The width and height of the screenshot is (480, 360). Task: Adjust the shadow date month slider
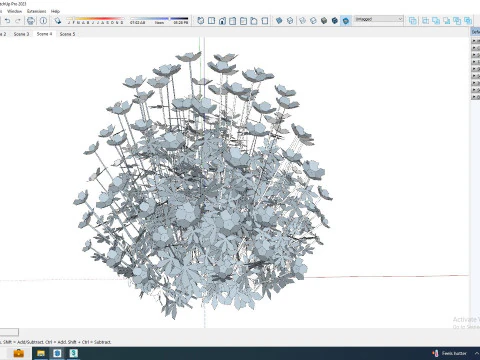point(95,20)
